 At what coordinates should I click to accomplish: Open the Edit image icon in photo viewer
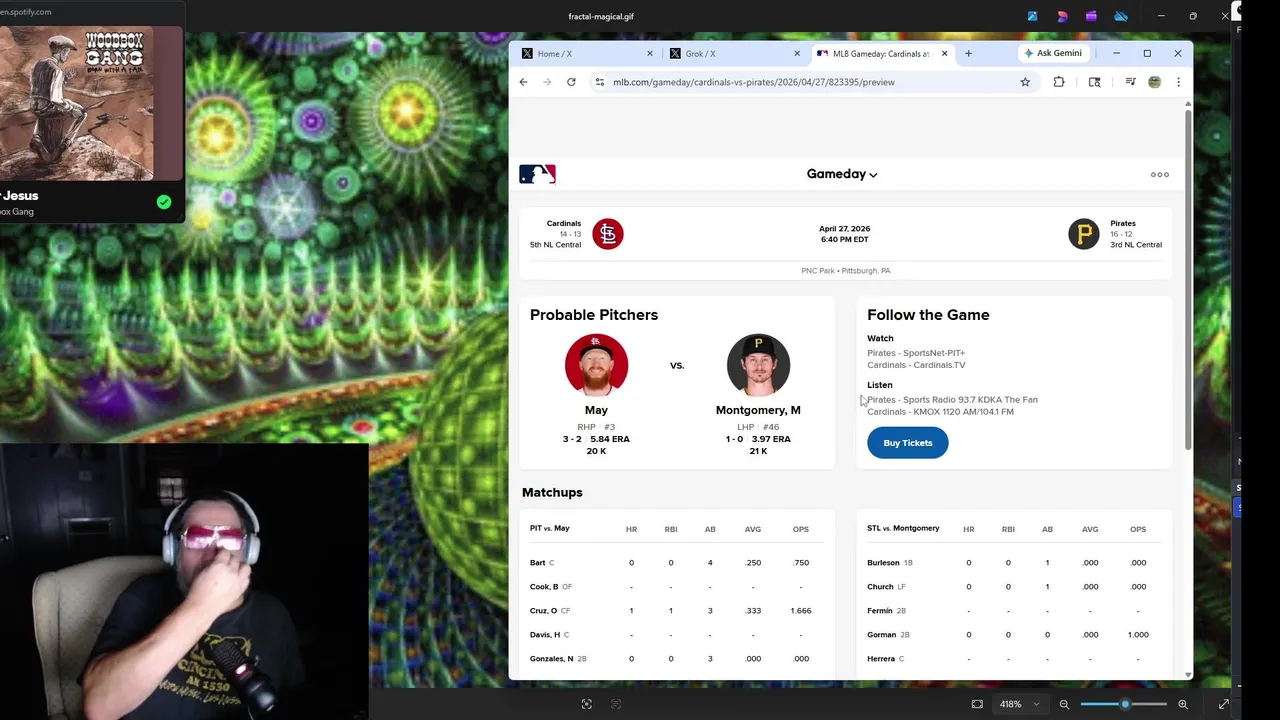(x=1033, y=16)
